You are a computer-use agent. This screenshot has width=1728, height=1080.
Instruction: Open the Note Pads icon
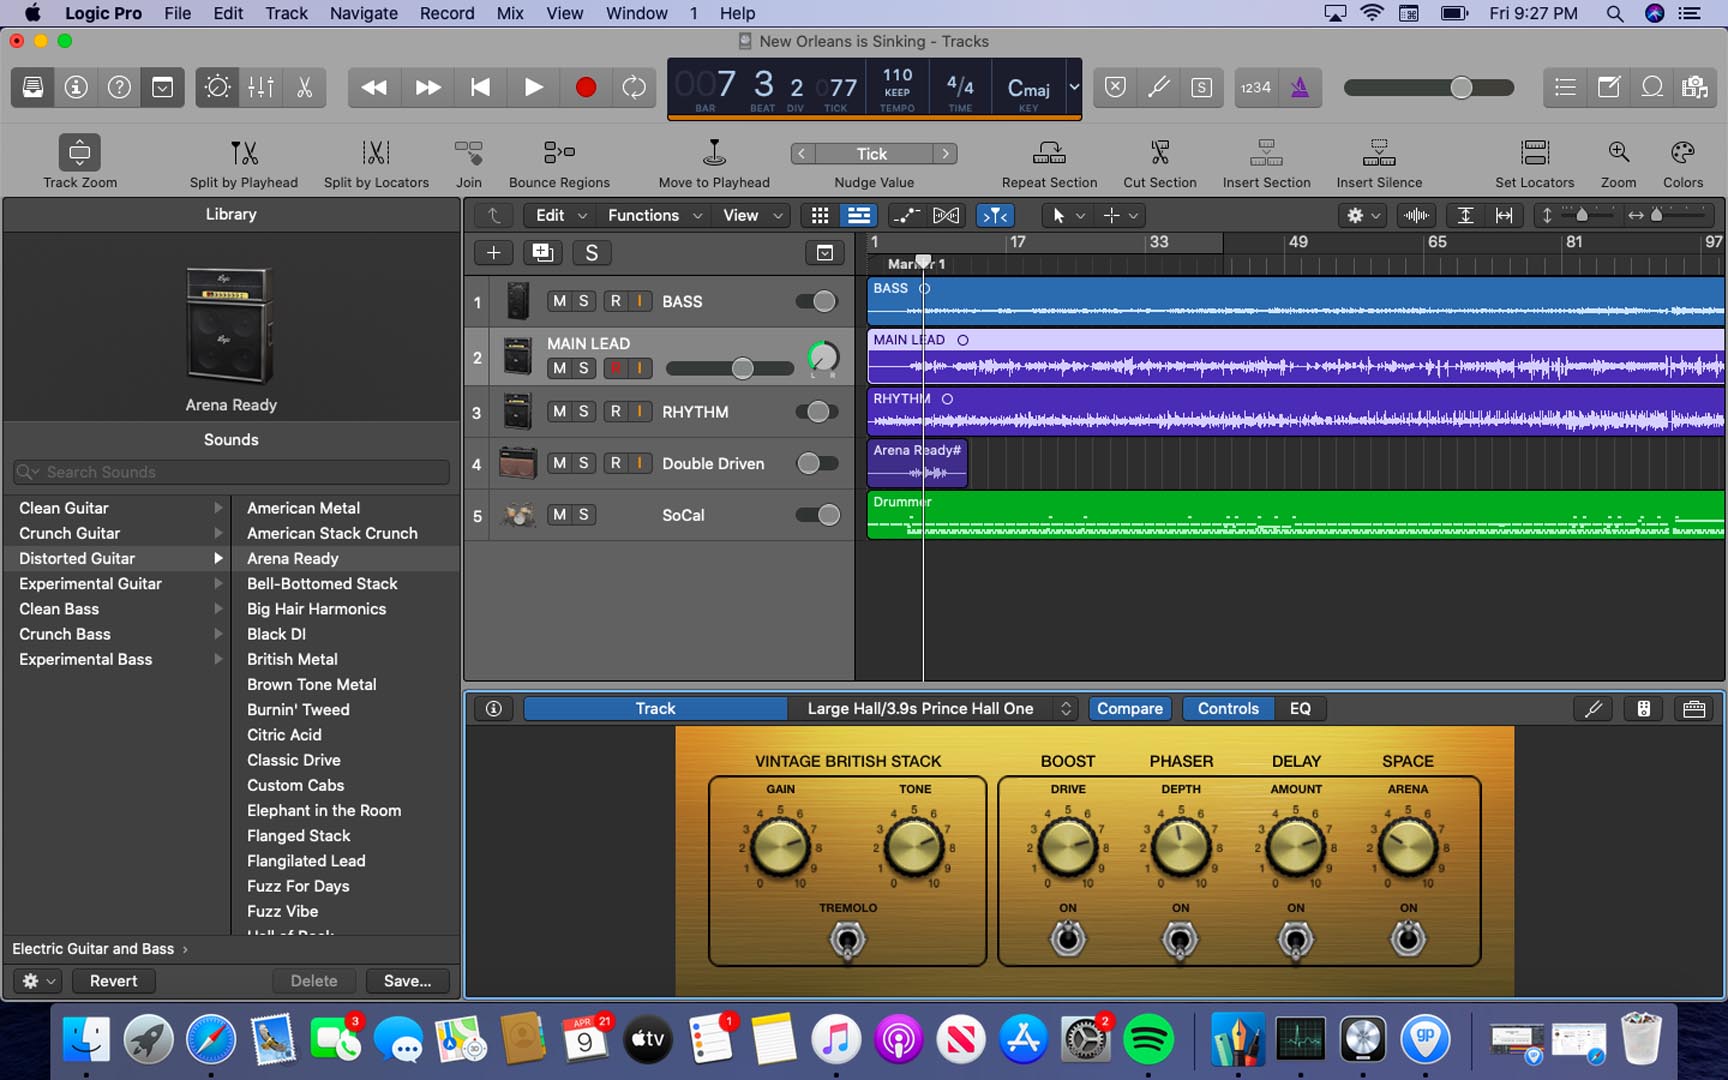coord(1609,87)
